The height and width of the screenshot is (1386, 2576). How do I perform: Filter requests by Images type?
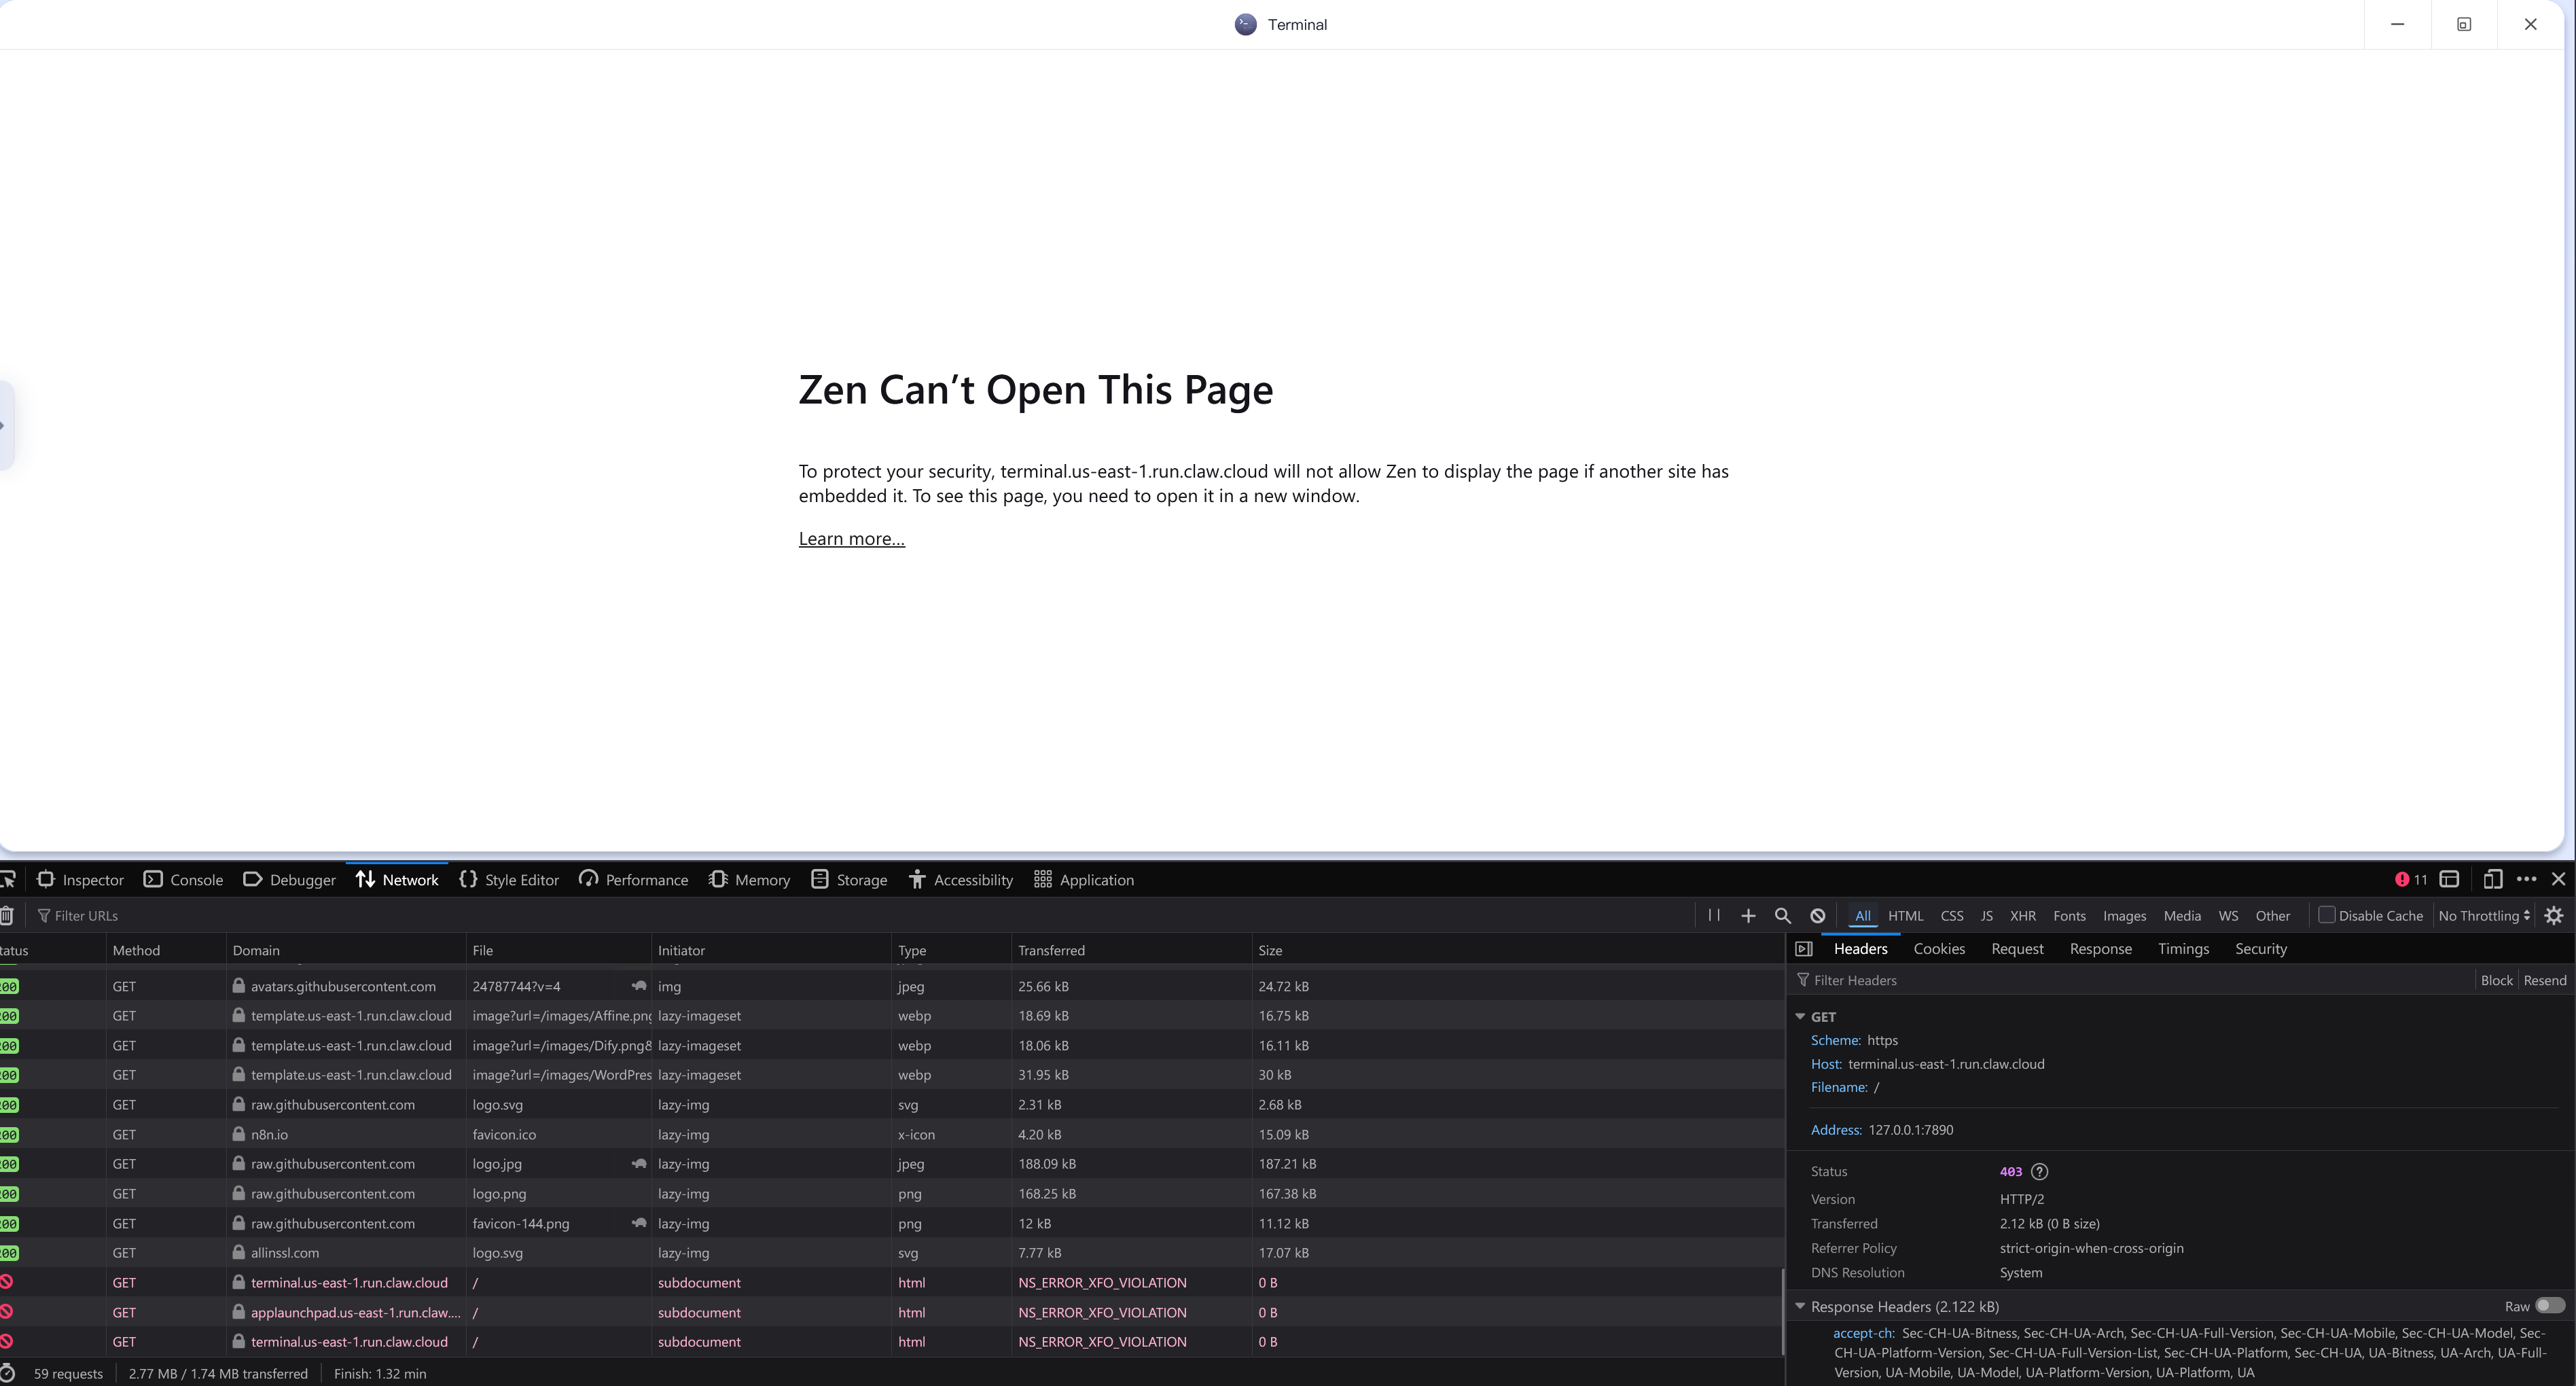pyautogui.click(x=2124, y=915)
